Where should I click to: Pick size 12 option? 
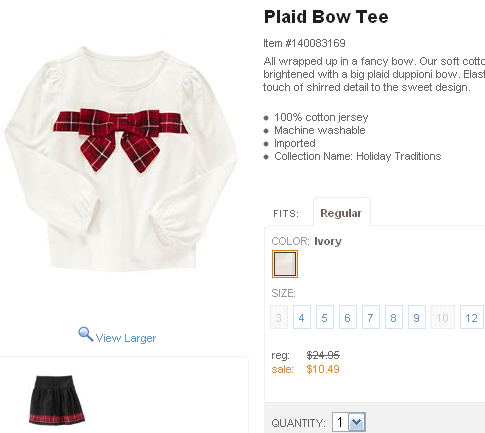tap(472, 317)
